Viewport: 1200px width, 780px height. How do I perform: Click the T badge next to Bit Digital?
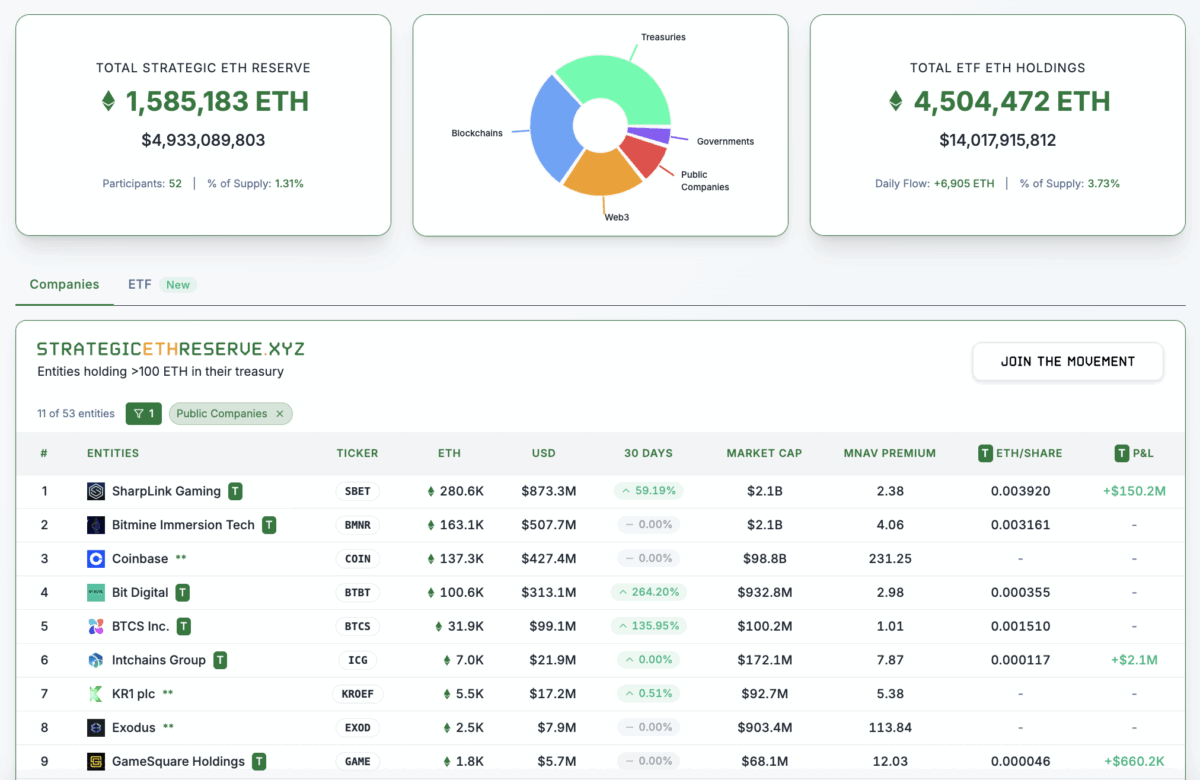tap(183, 592)
